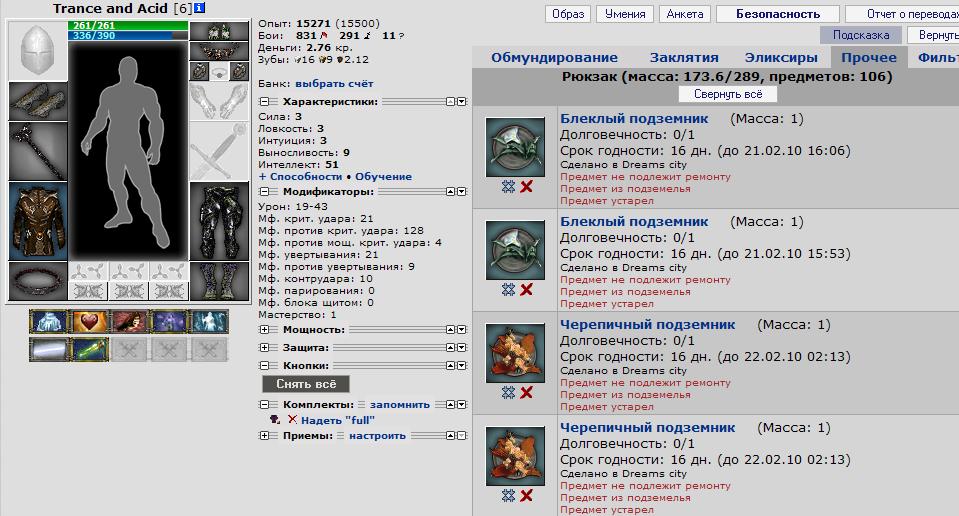Select the green potion effect icon
Screen dimensions: 959x516
tap(89, 350)
